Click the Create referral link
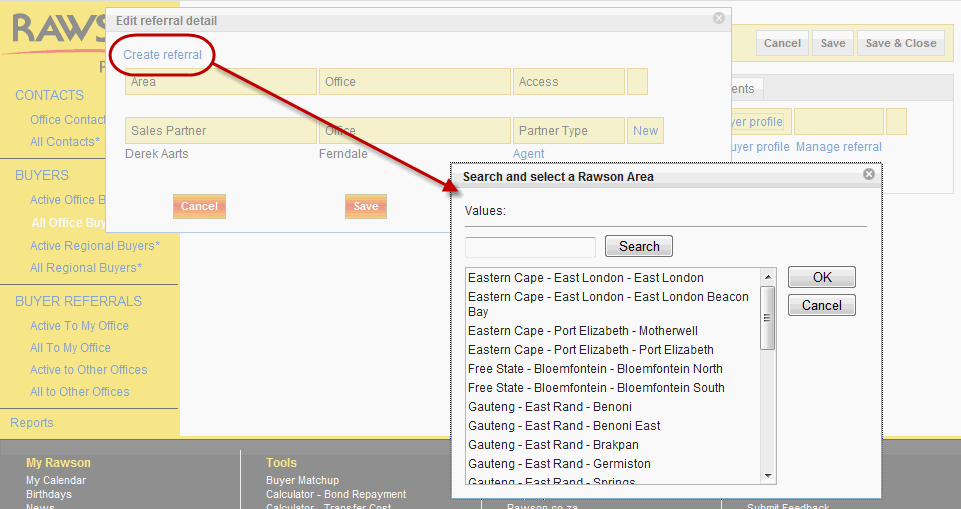The image size is (961, 509). point(163,55)
